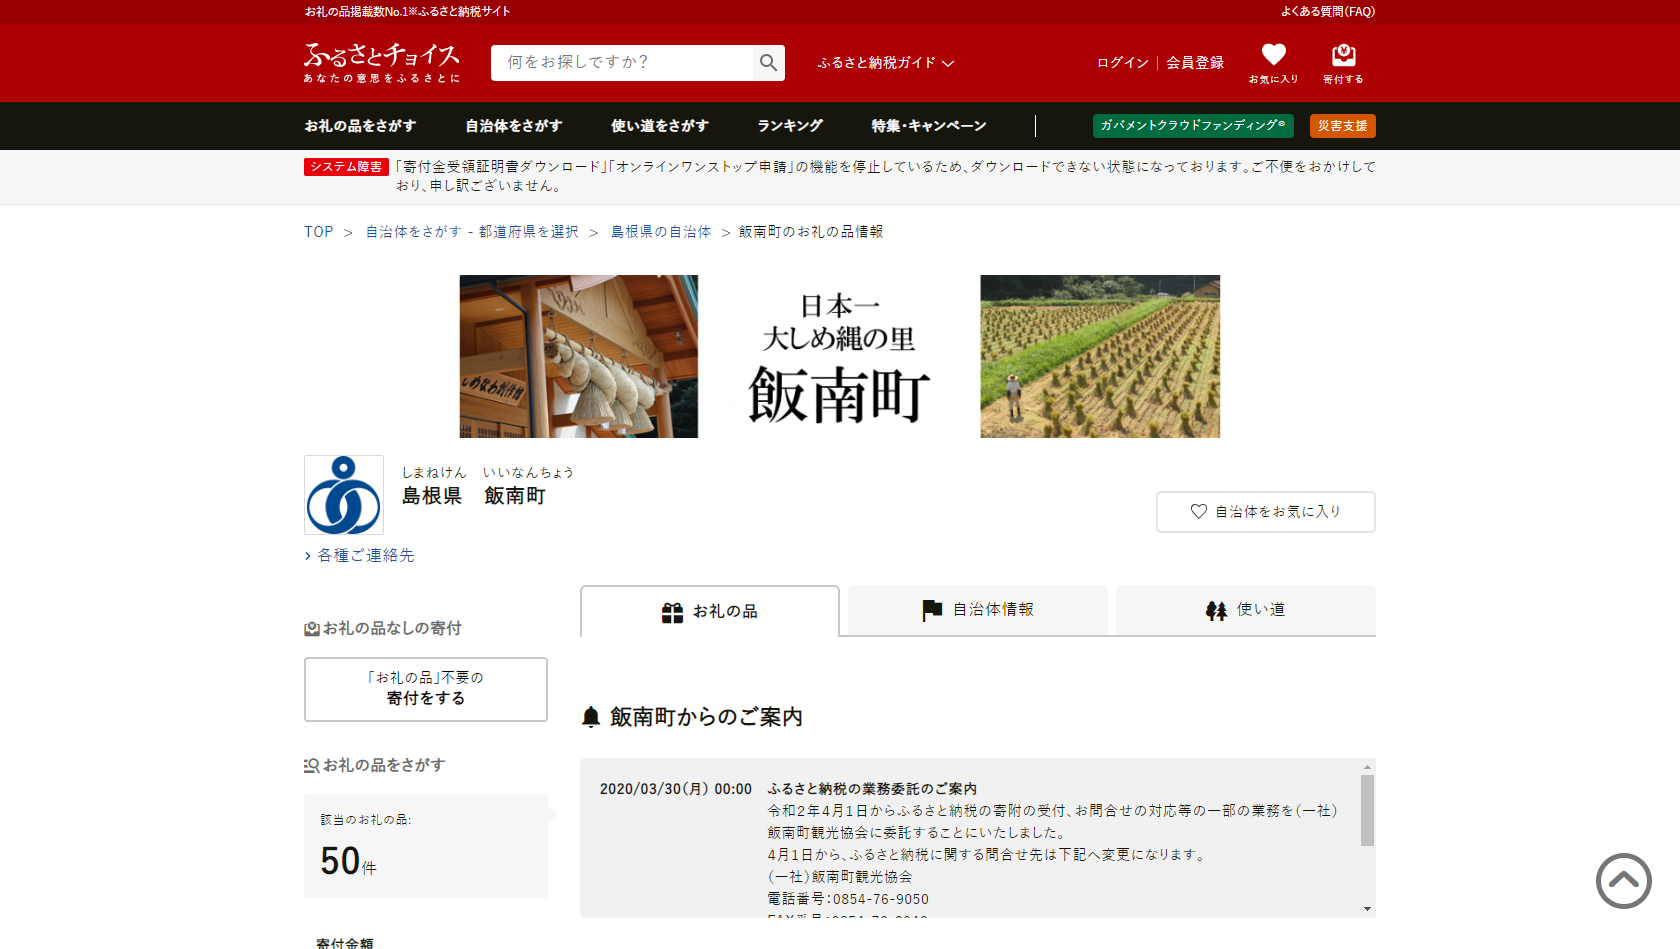Click TOP breadcrumb link
The height and width of the screenshot is (949, 1680).
click(318, 231)
